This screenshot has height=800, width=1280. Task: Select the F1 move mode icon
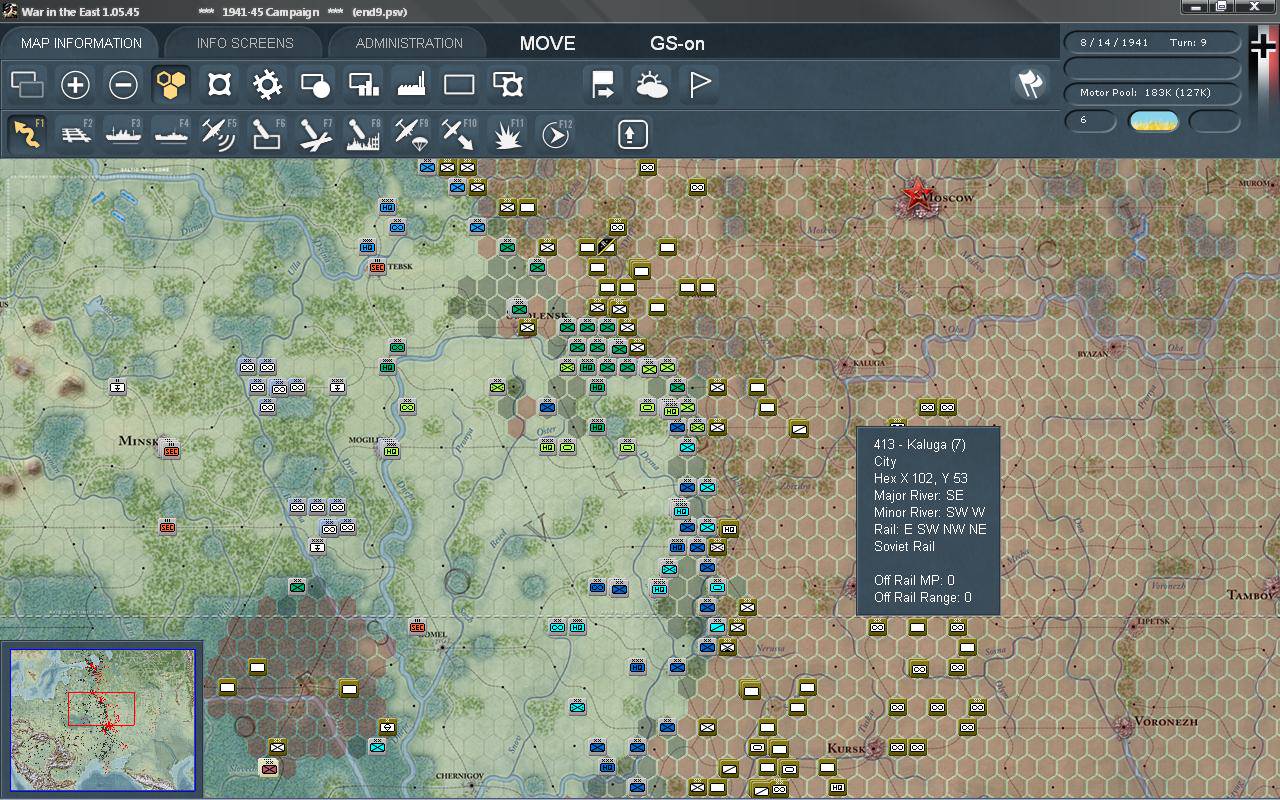[27, 134]
